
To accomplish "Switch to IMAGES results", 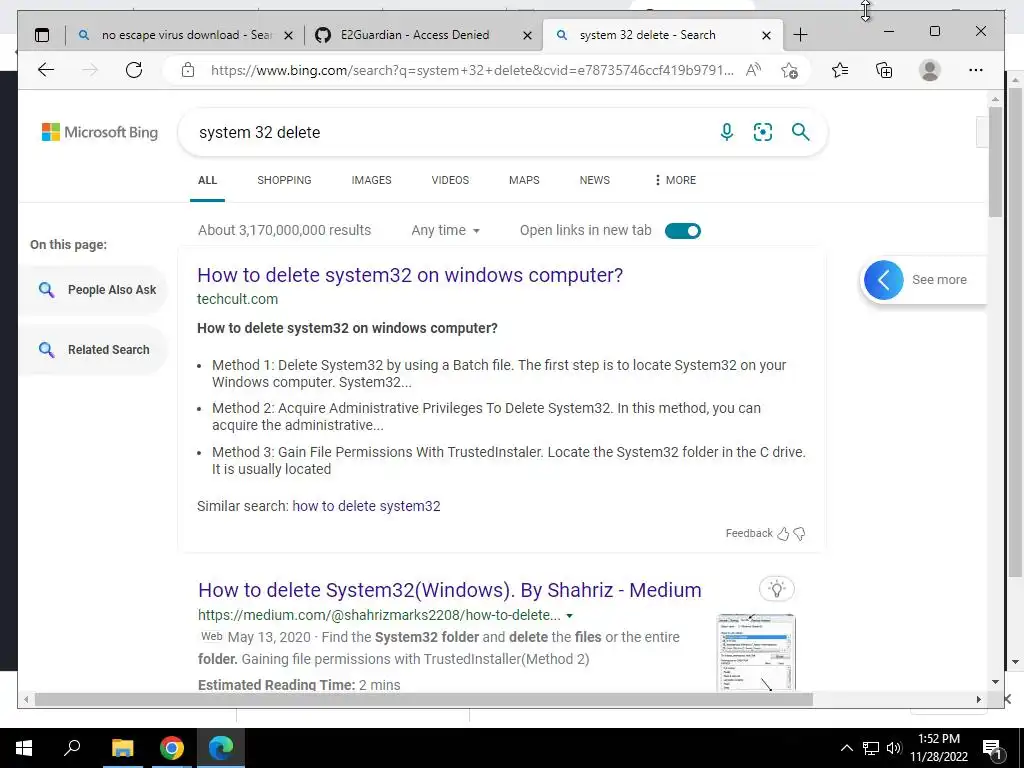I will pyautogui.click(x=372, y=180).
